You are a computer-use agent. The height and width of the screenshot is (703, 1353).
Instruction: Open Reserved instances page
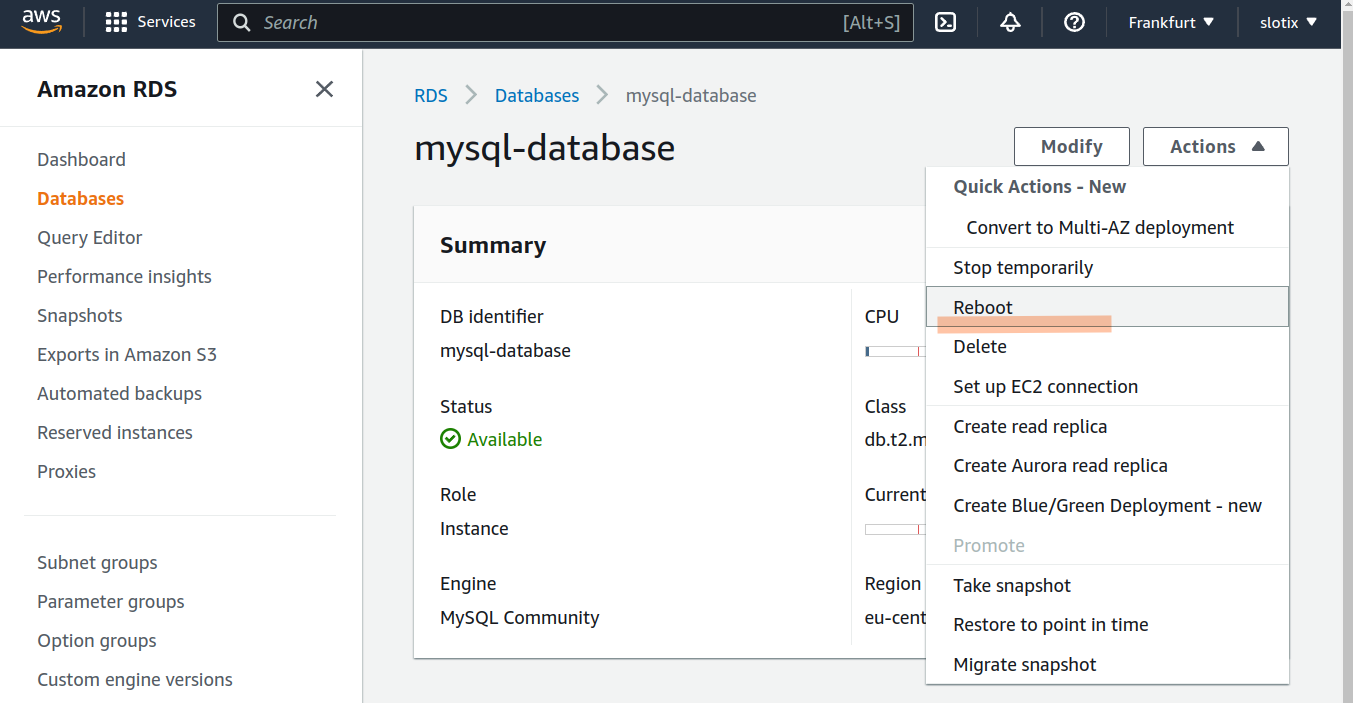coord(115,433)
